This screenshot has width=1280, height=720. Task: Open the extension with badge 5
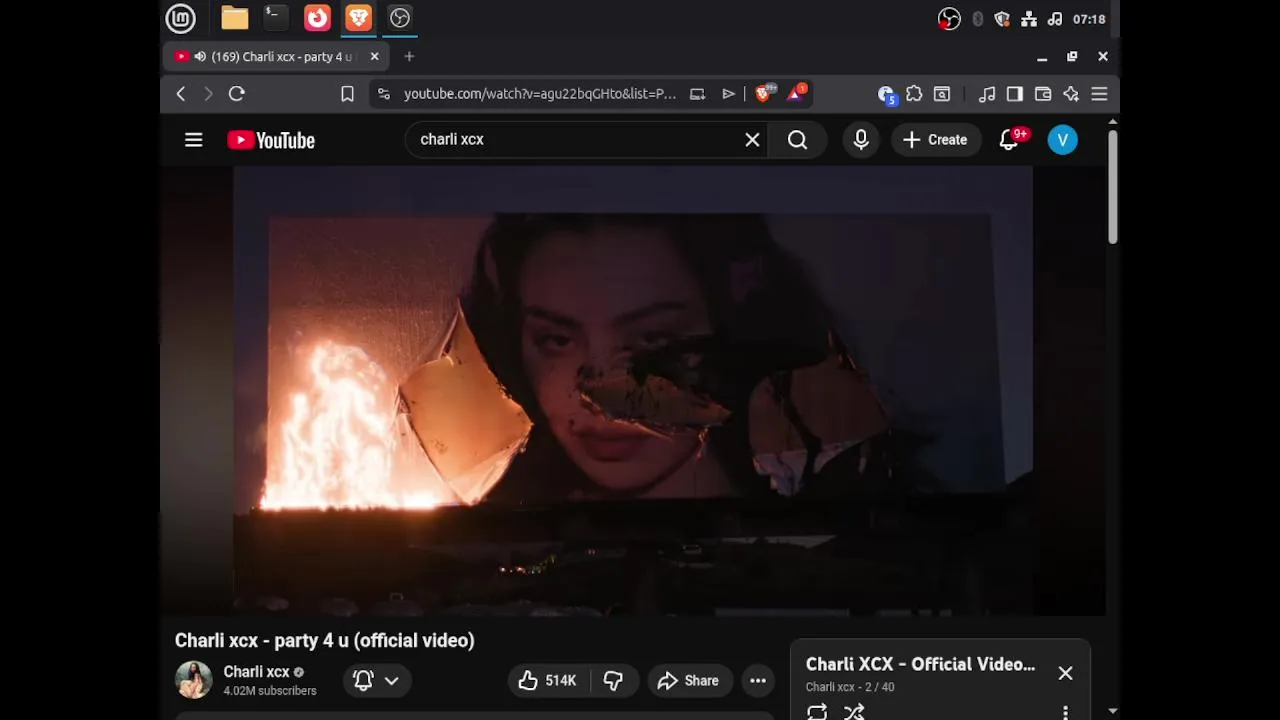[886, 94]
